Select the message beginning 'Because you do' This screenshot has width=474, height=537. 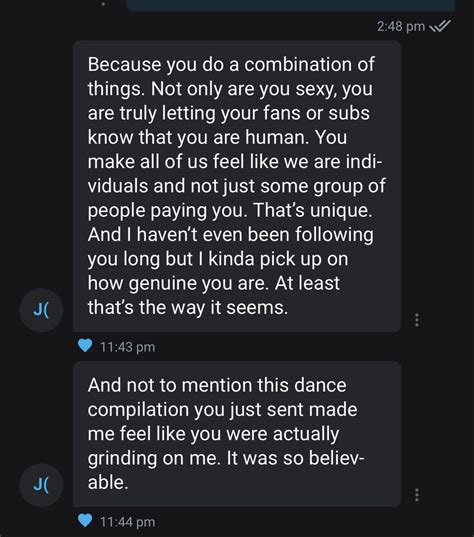pos(237,186)
